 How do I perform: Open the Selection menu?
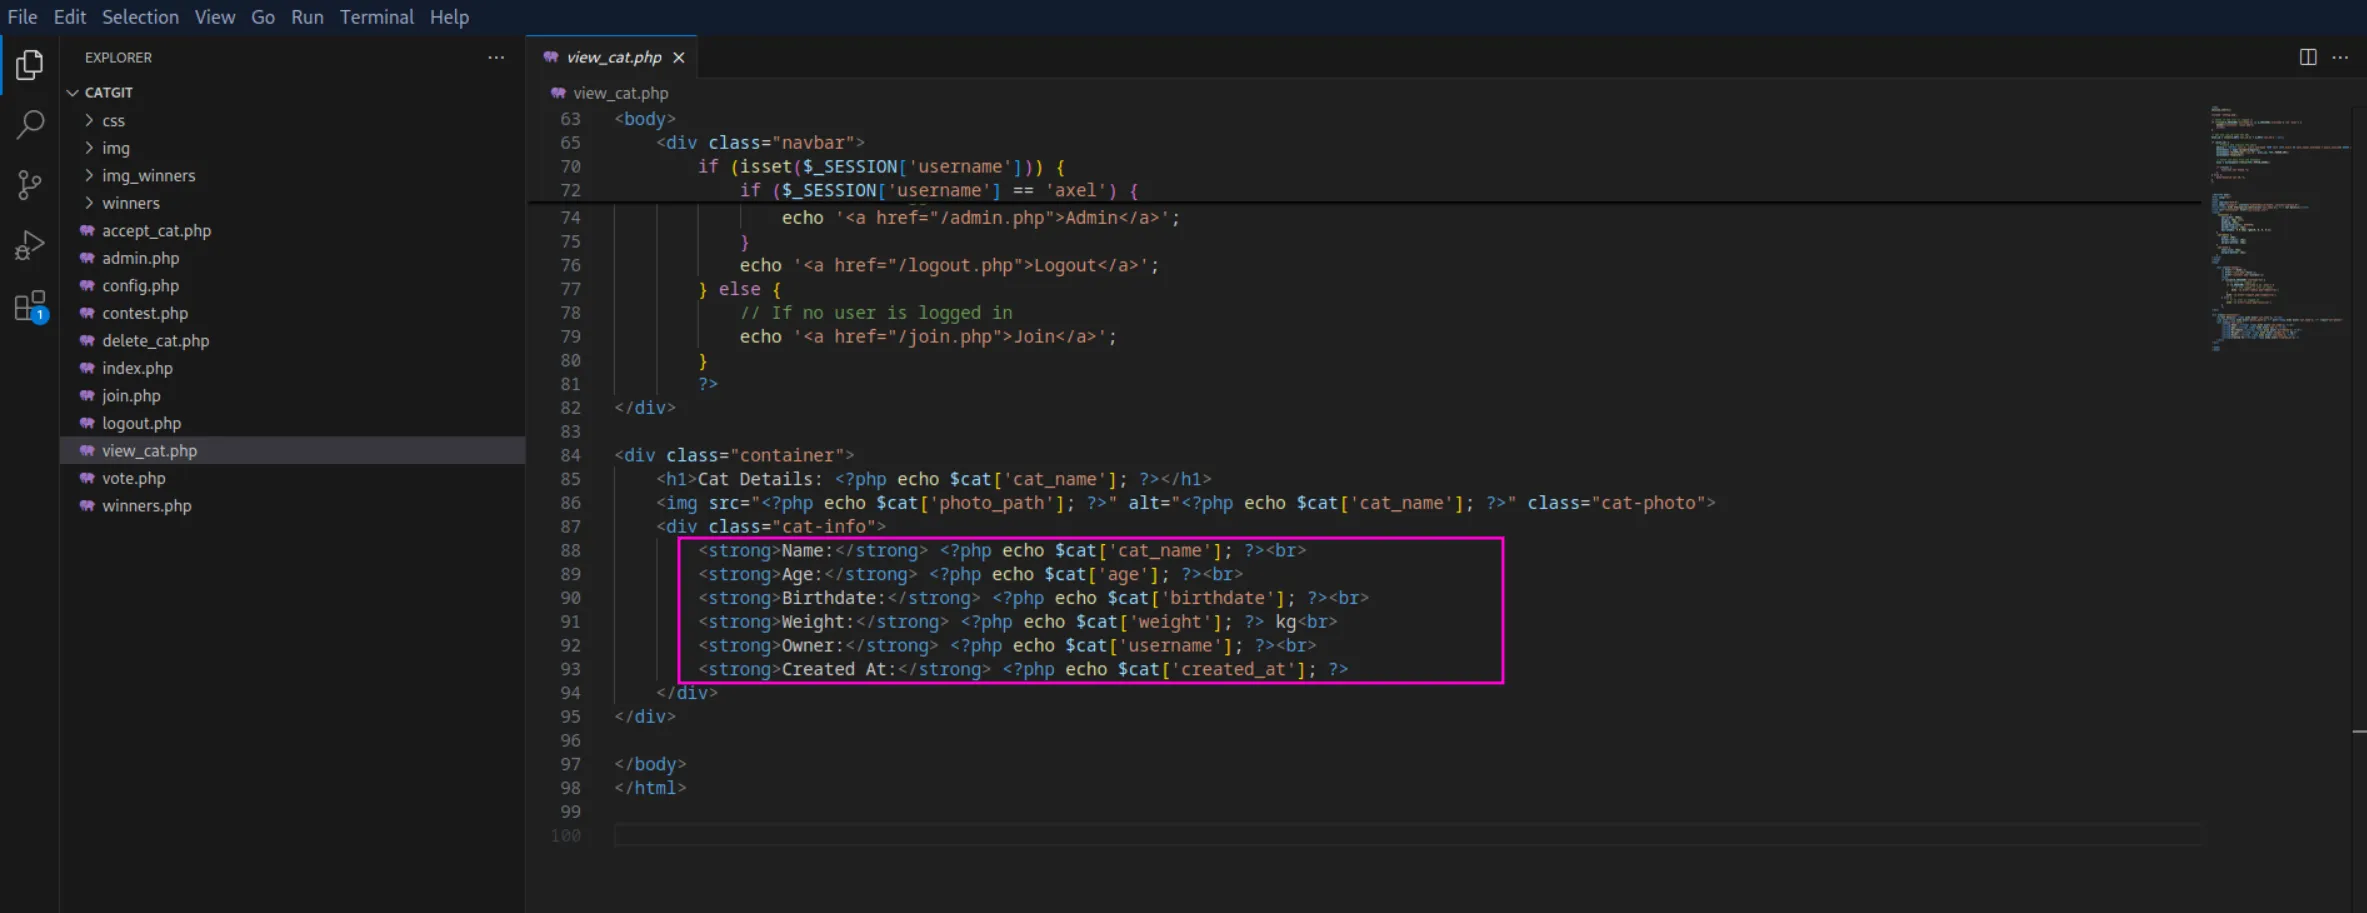point(140,17)
